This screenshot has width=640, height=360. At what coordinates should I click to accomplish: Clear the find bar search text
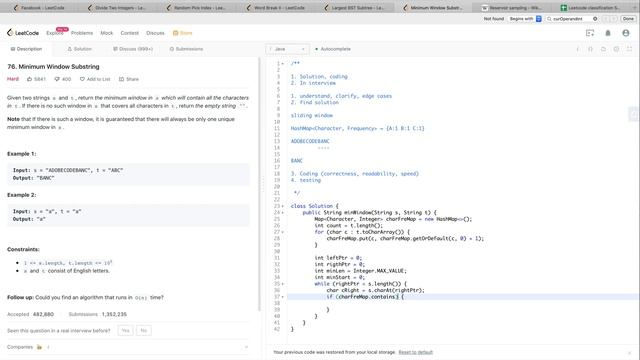pyautogui.click(x=595, y=19)
